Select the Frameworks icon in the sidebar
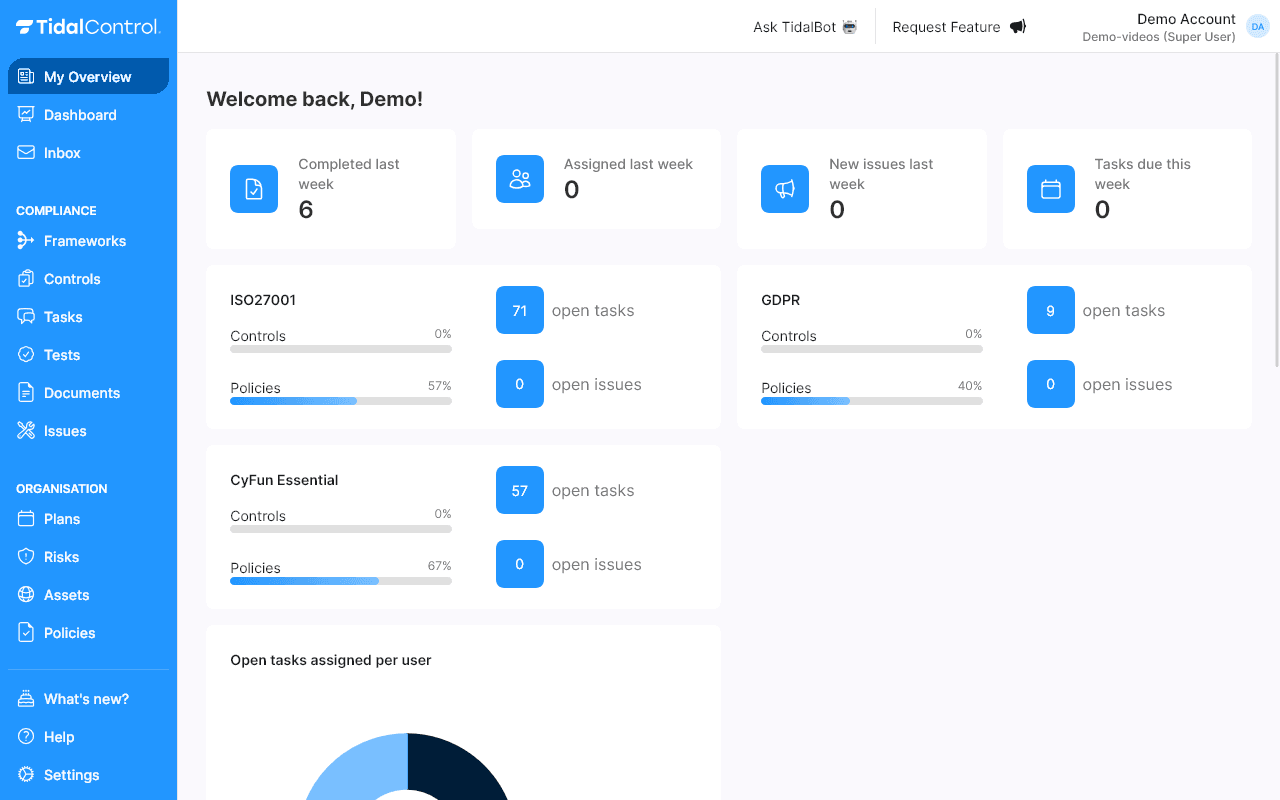Screen dimensions: 1280x800 pos(24,241)
